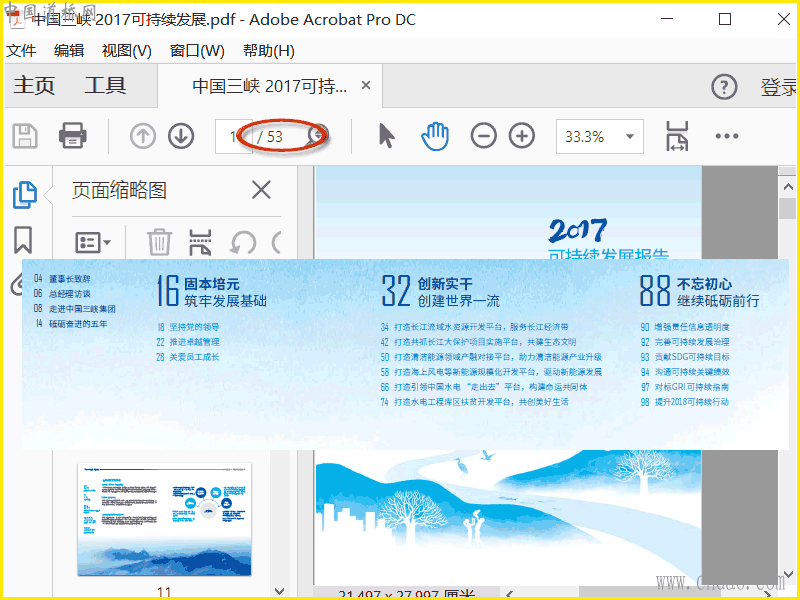Click thumbnails panel scroll down arrow
This screenshot has width=800, height=600.
280,591
